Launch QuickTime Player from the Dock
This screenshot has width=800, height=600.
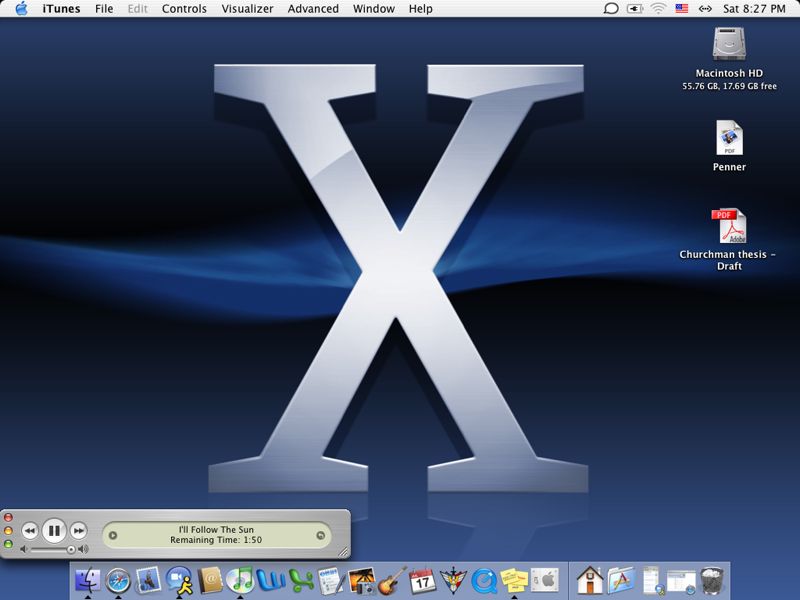(x=484, y=581)
